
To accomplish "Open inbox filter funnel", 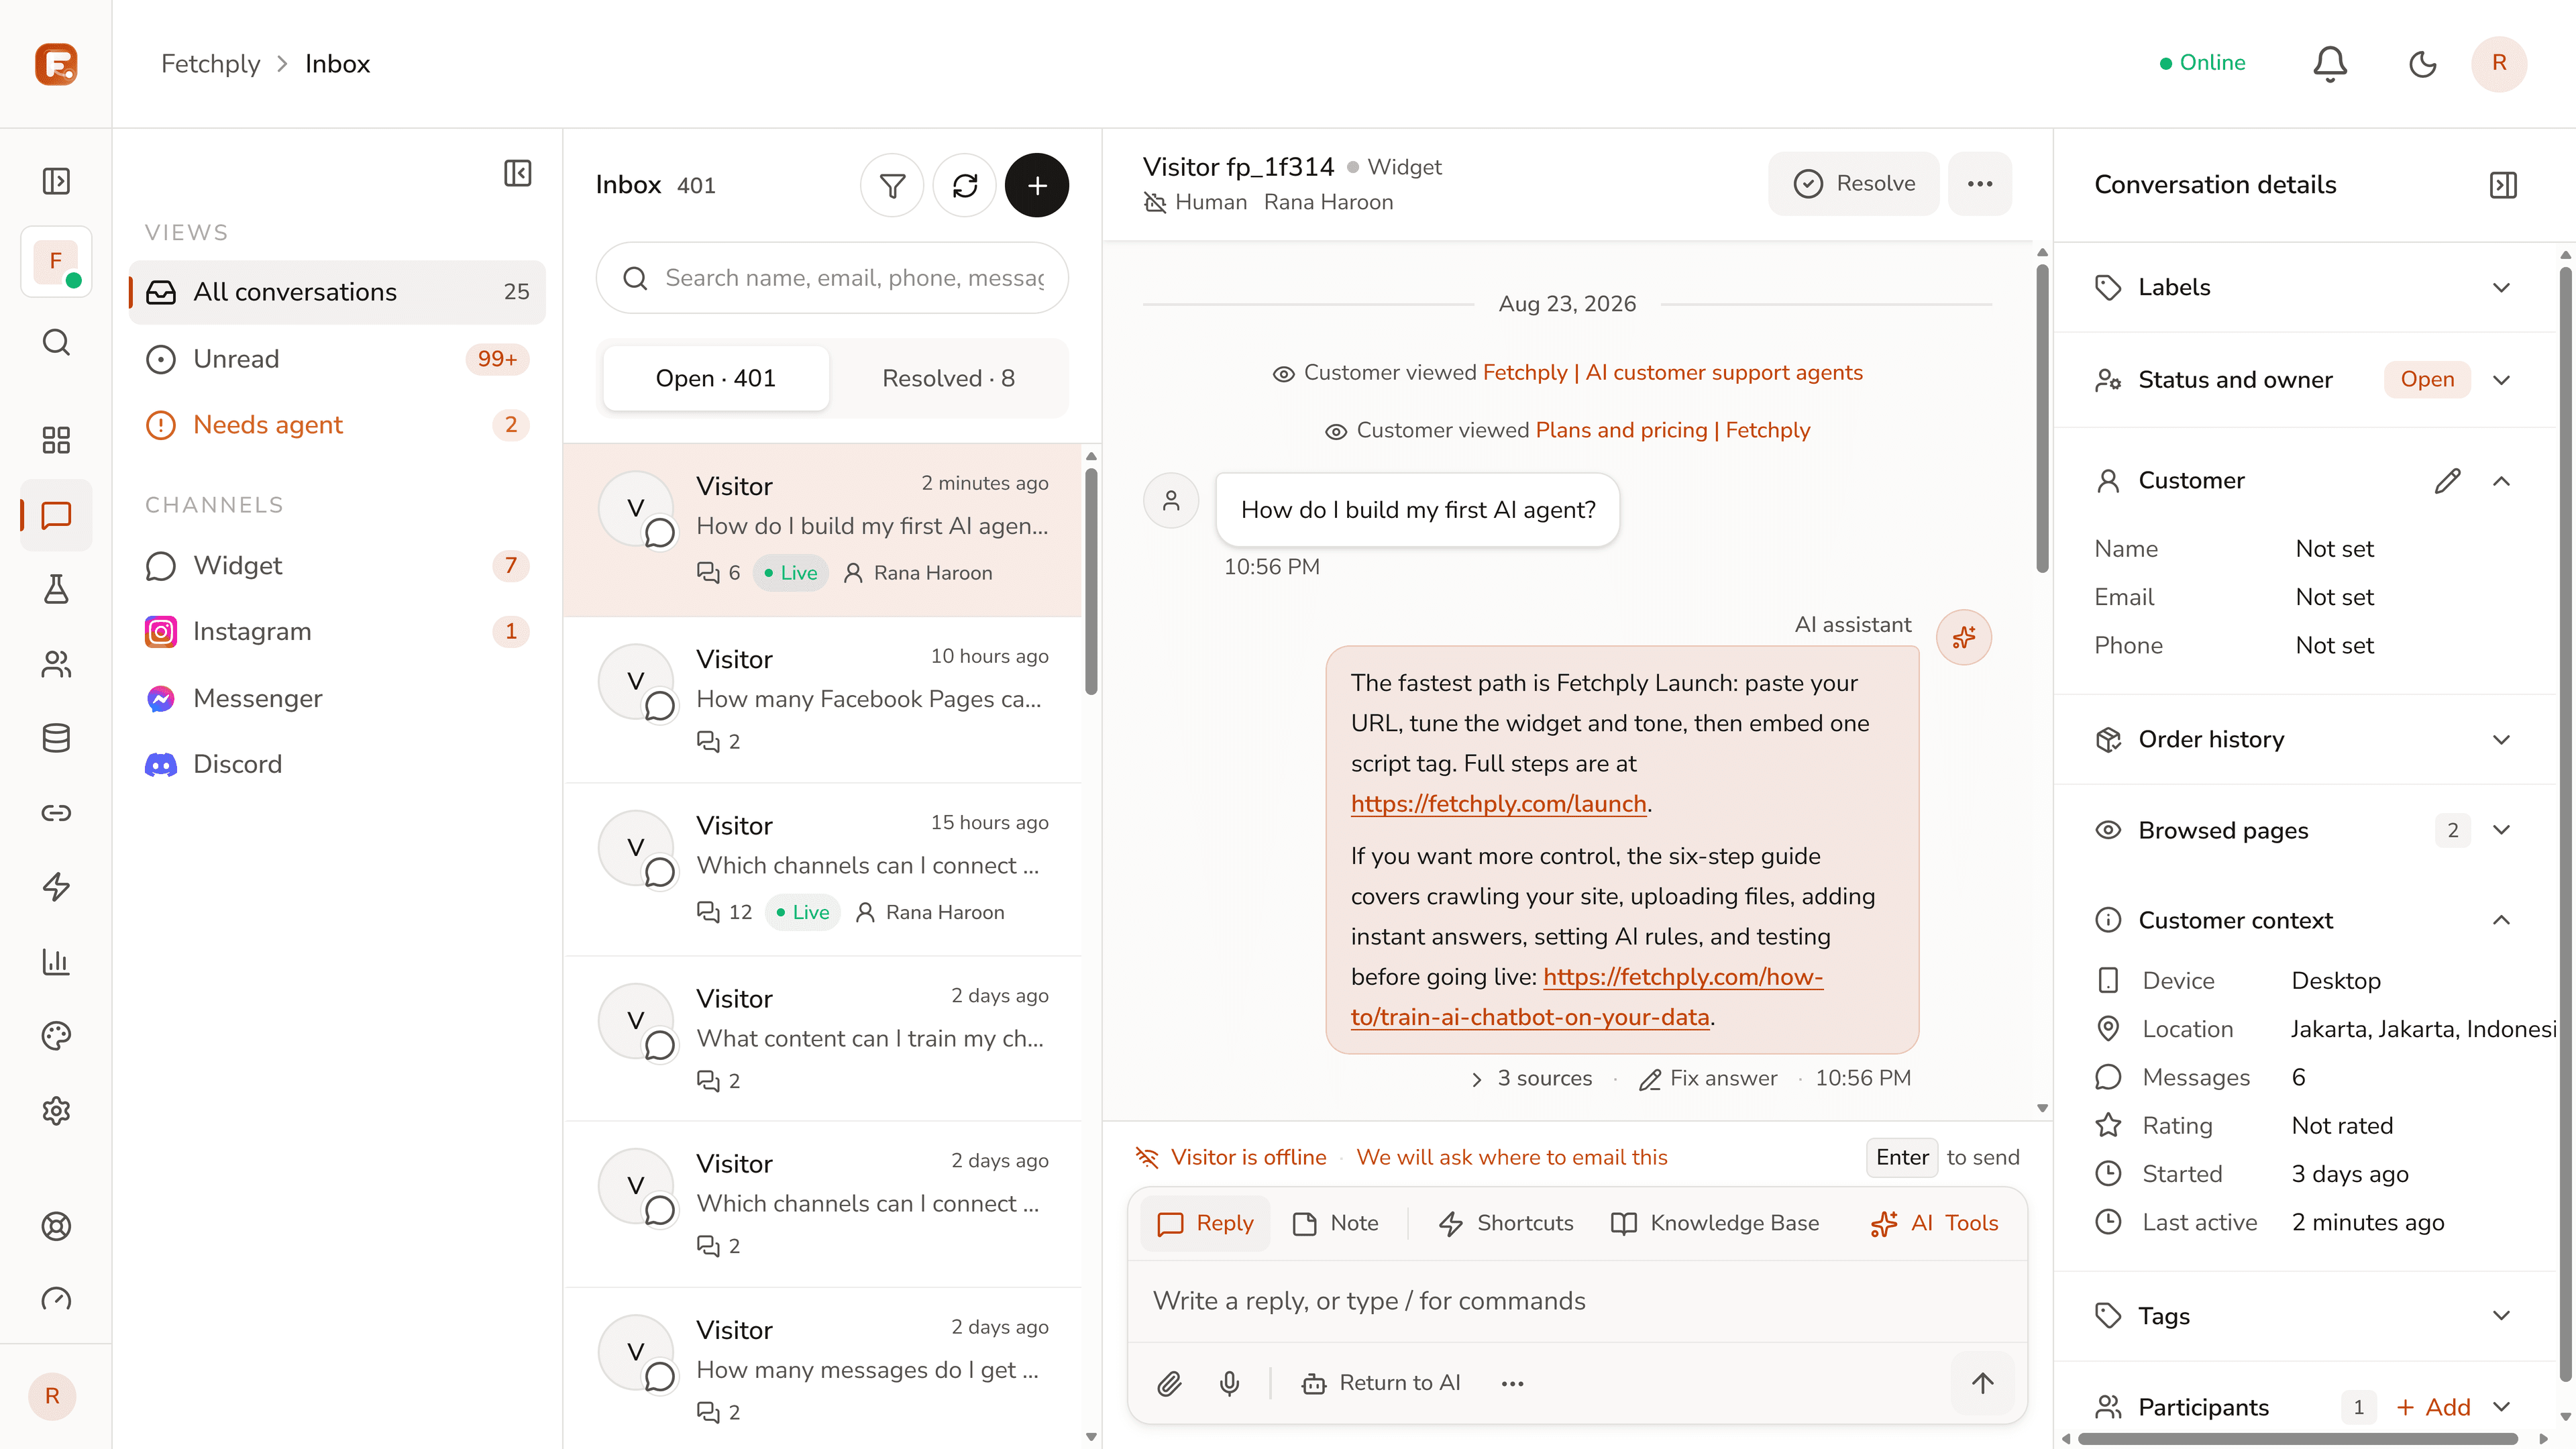I will point(892,185).
